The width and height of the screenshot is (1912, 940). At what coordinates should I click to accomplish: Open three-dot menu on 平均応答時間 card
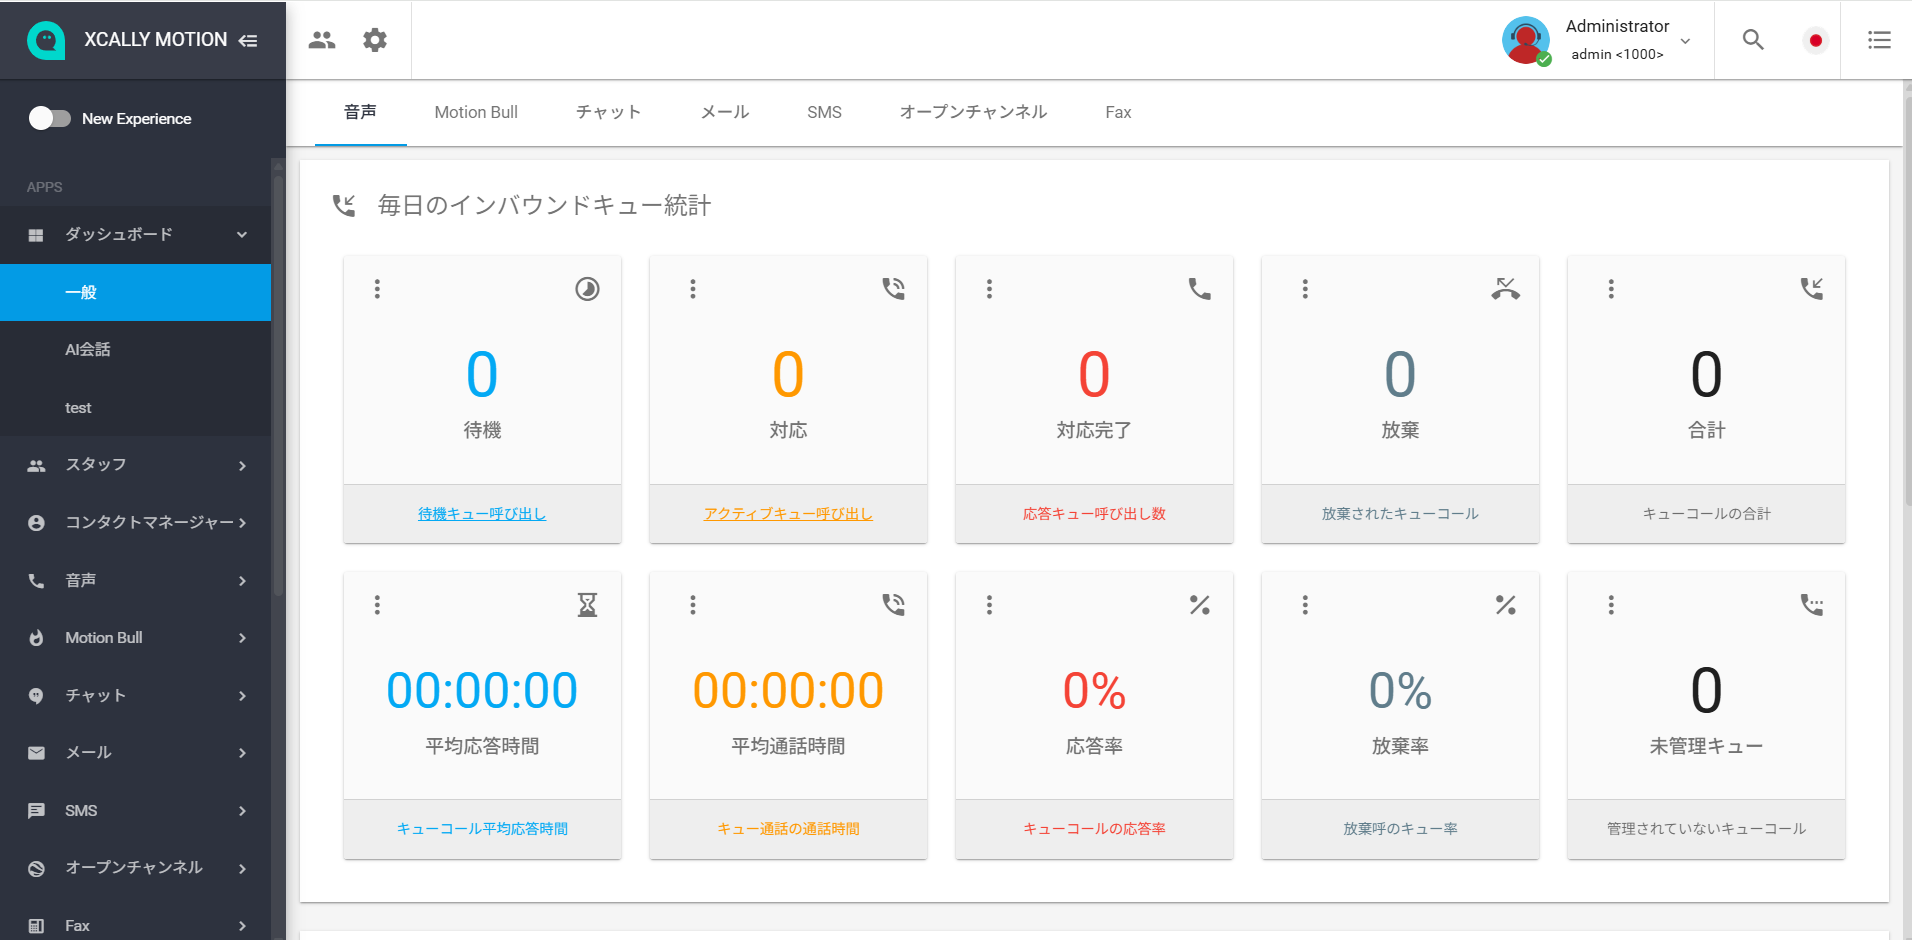(377, 605)
